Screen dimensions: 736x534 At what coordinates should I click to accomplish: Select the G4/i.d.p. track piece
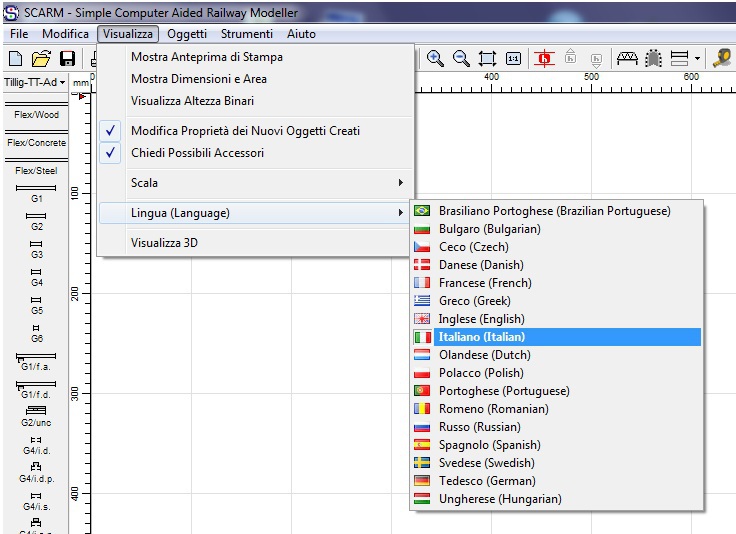36,473
